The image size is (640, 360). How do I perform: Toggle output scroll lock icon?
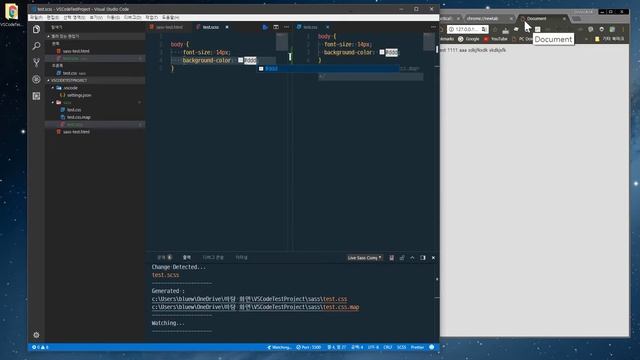click(x=402, y=258)
